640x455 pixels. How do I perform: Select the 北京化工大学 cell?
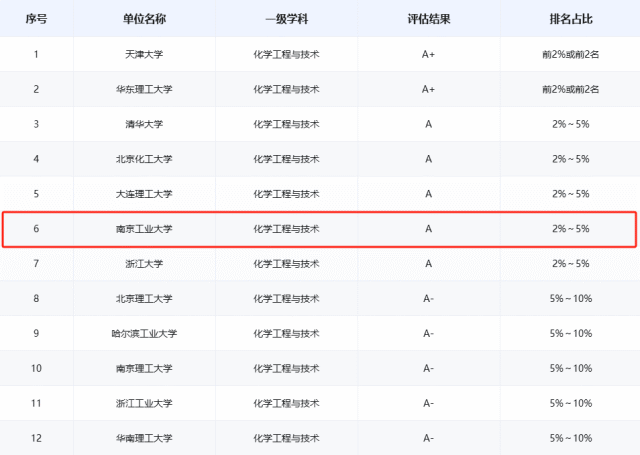tap(144, 159)
